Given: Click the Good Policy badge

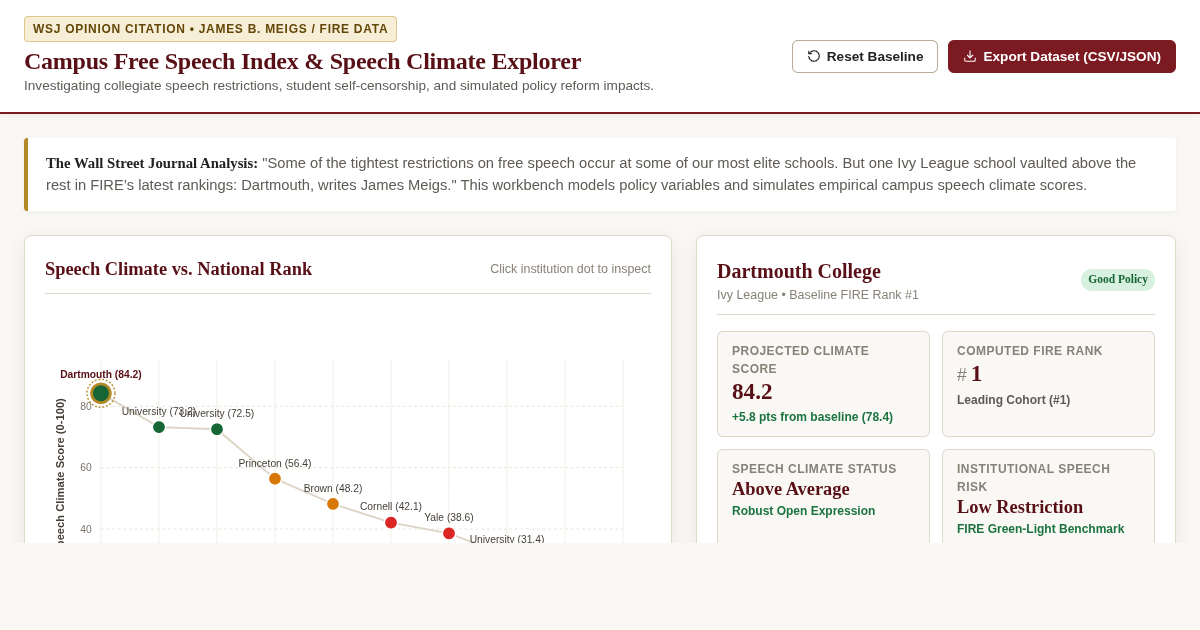Looking at the screenshot, I should click(x=1118, y=280).
